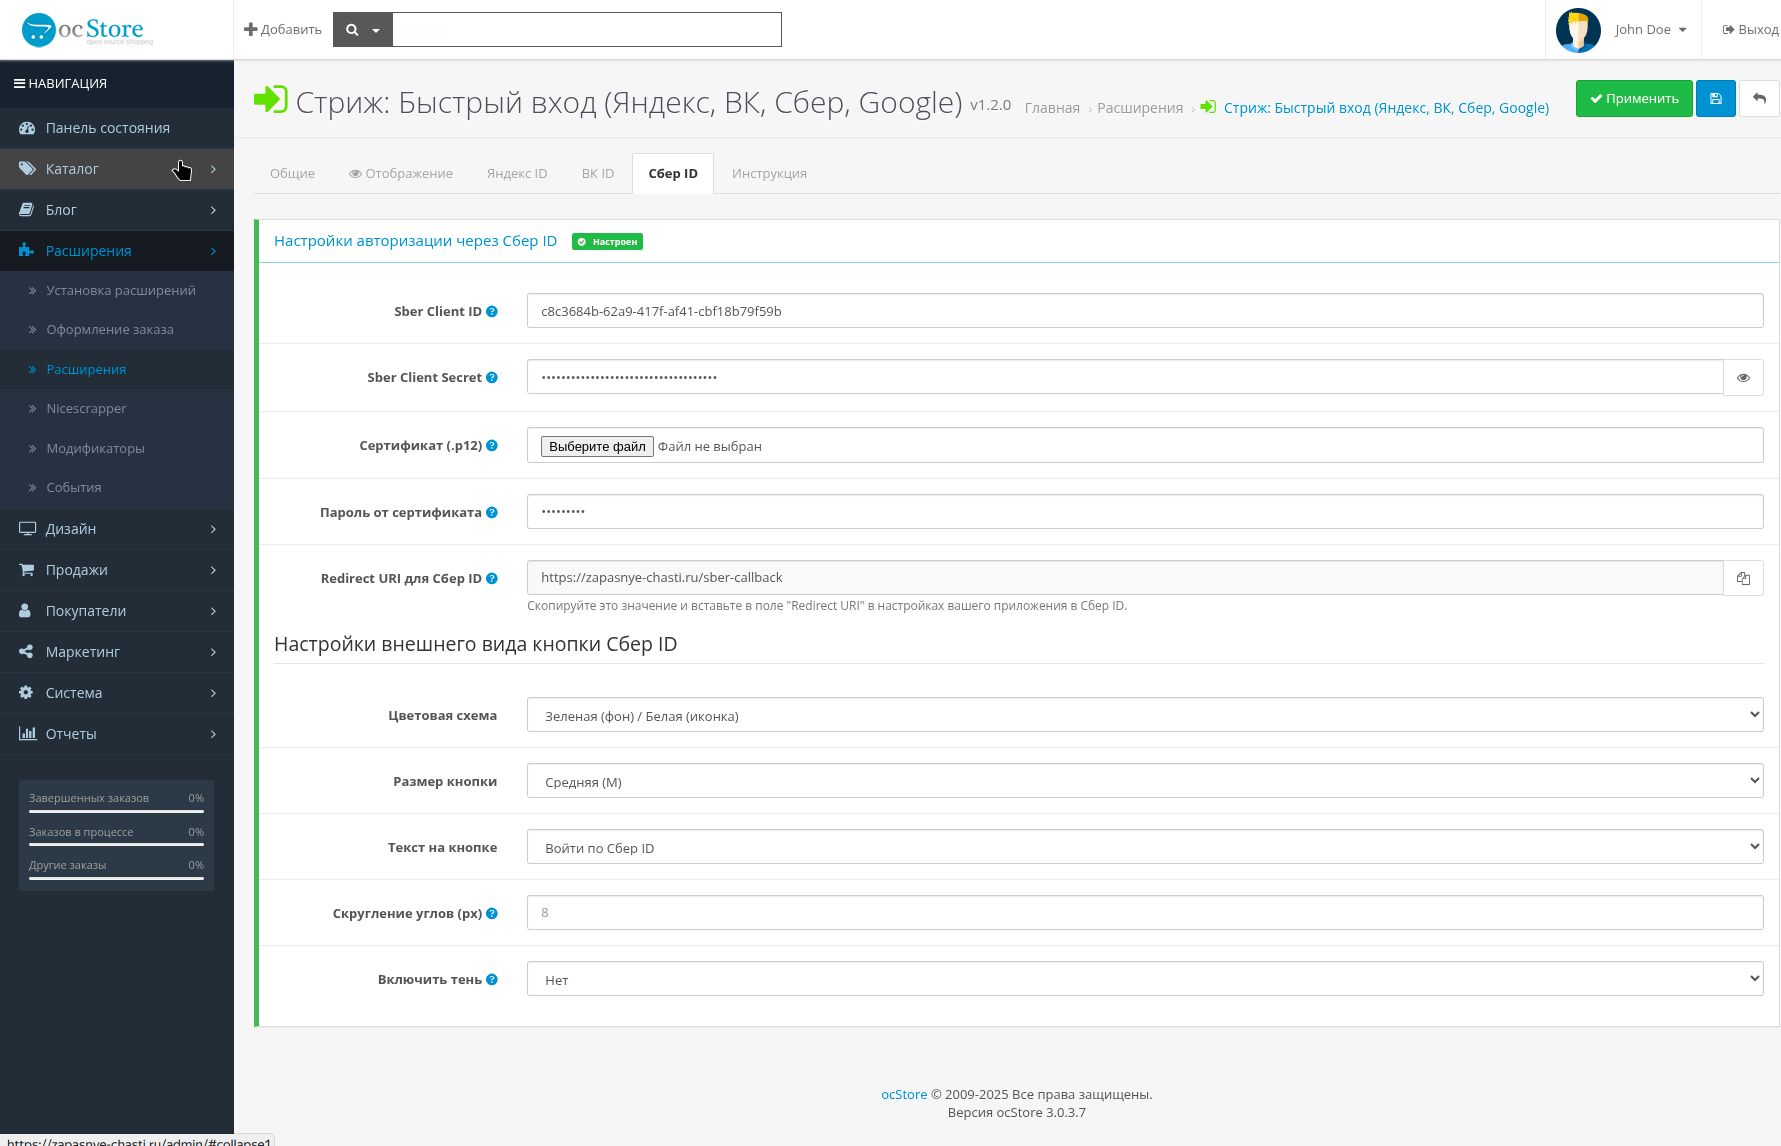Open the search type dropdown caret
Screen dimensions: 1781x1146
(376, 30)
